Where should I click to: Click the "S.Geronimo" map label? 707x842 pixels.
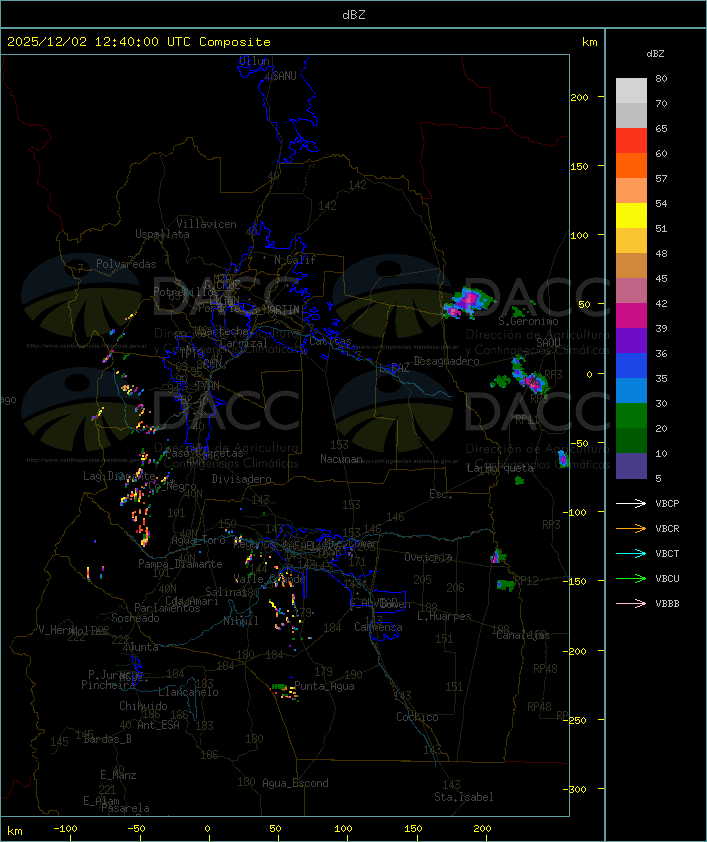tap(528, 321)
